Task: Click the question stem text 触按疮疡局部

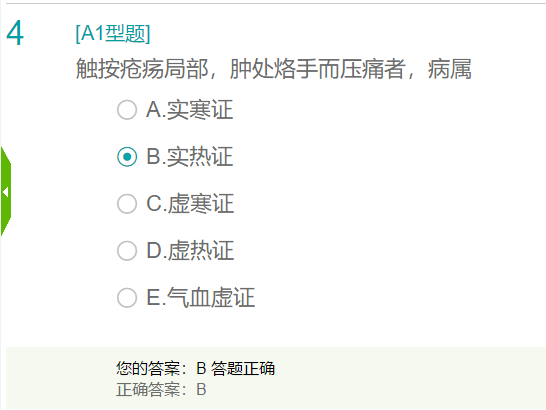Action: point(142,69)
